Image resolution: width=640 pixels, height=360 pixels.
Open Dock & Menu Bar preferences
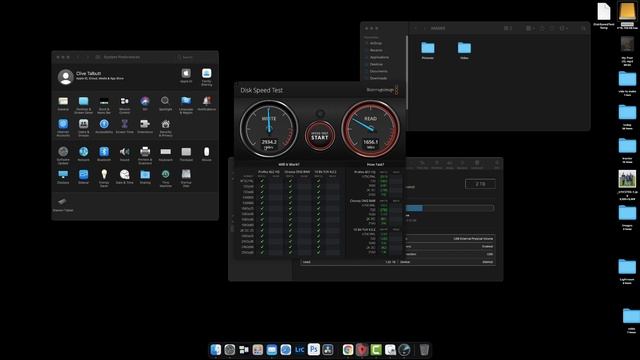tap(104, 104)
